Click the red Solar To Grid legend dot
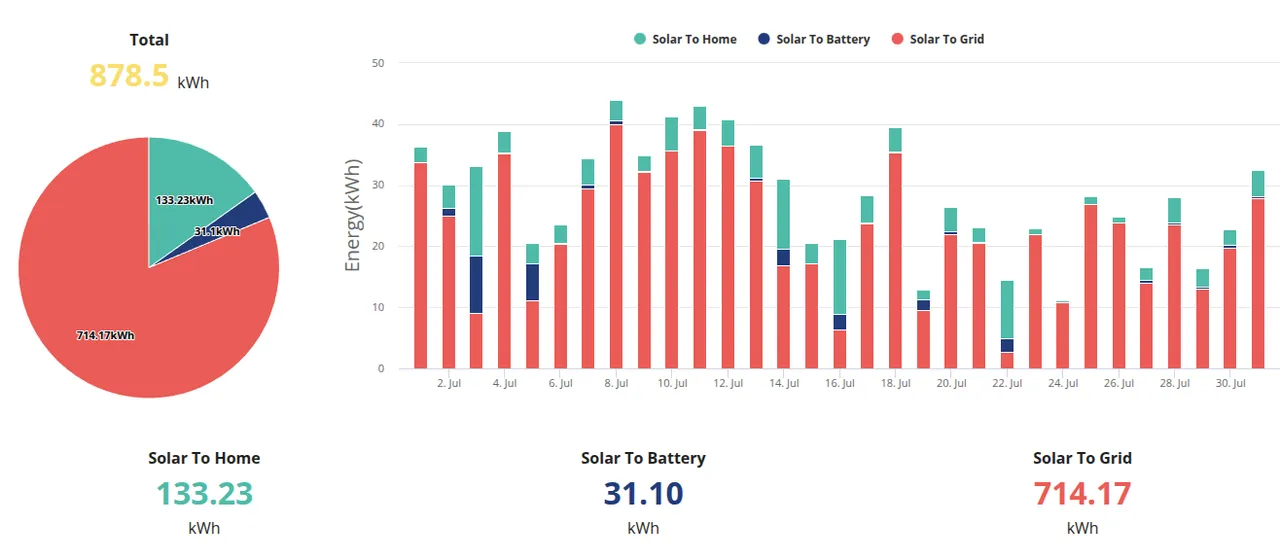The image size is (1280, 551). 898,39
